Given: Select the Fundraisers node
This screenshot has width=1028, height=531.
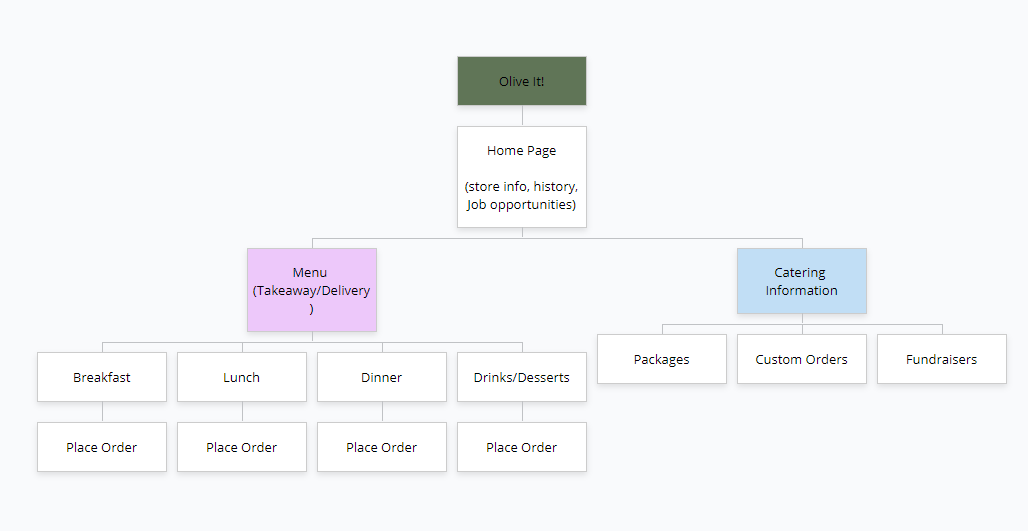Looking at the screenshot, I should 941,359.
